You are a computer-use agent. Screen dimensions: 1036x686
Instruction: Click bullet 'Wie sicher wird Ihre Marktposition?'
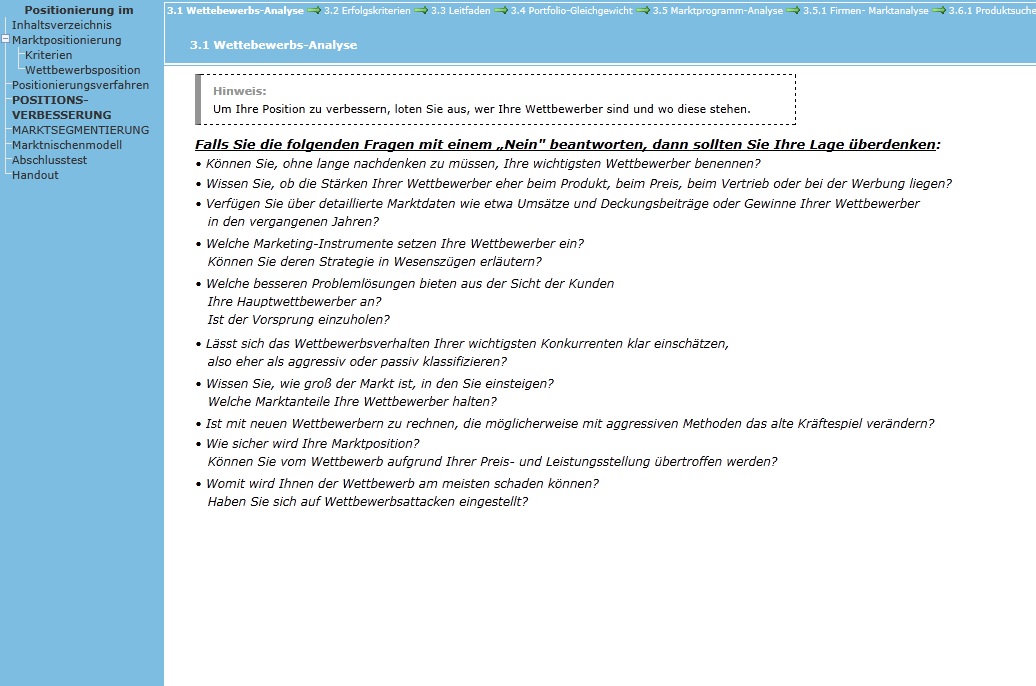pyautogui.click(x=313, y=443)
